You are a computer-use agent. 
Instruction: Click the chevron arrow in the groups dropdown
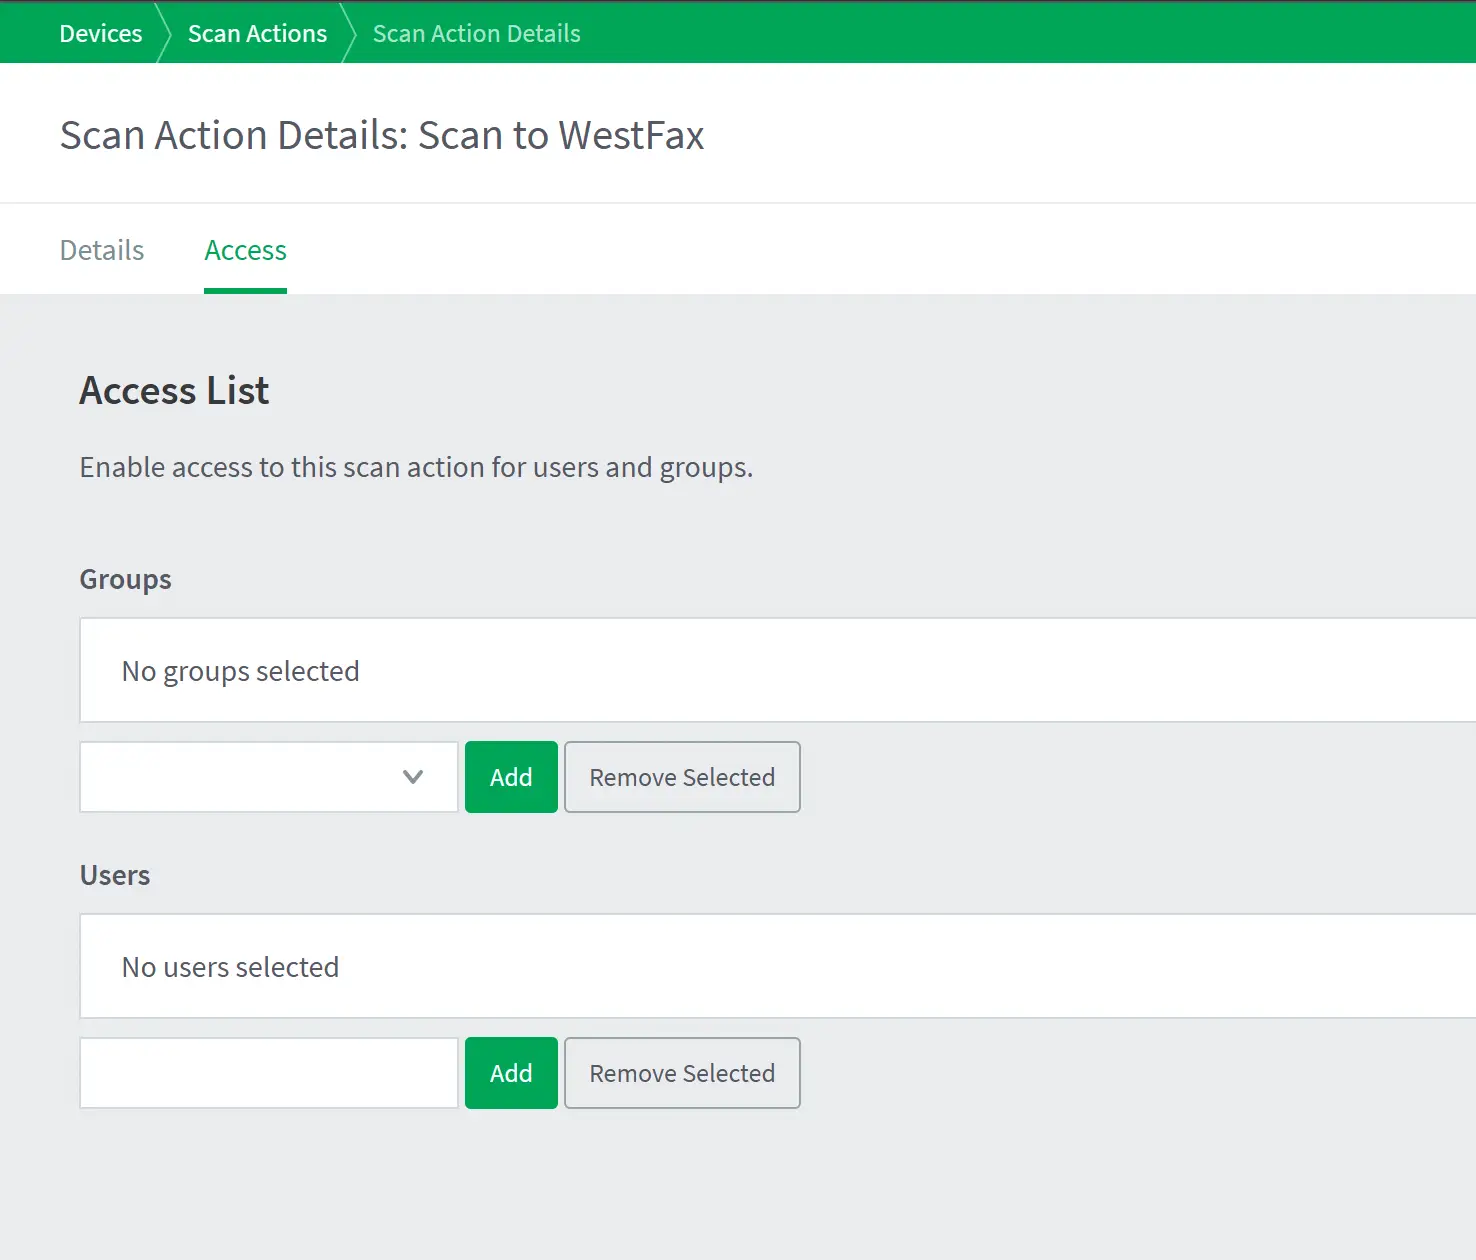point(413,777)
